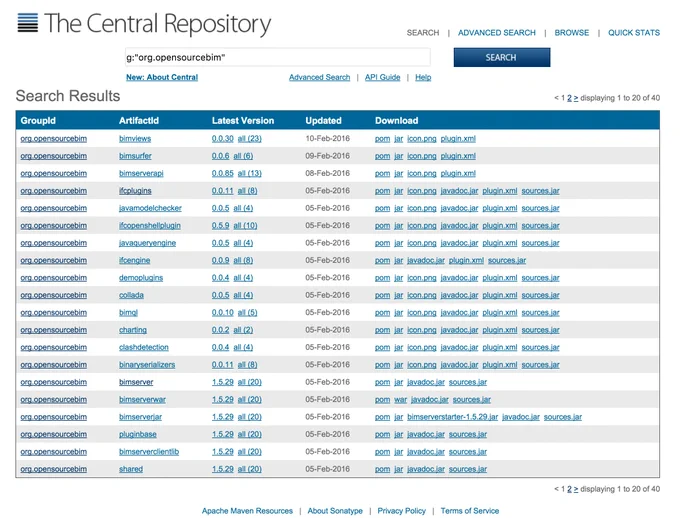Open version 0.0.30 of bimviews
680x518 pixels.
[x=222, y=139]
